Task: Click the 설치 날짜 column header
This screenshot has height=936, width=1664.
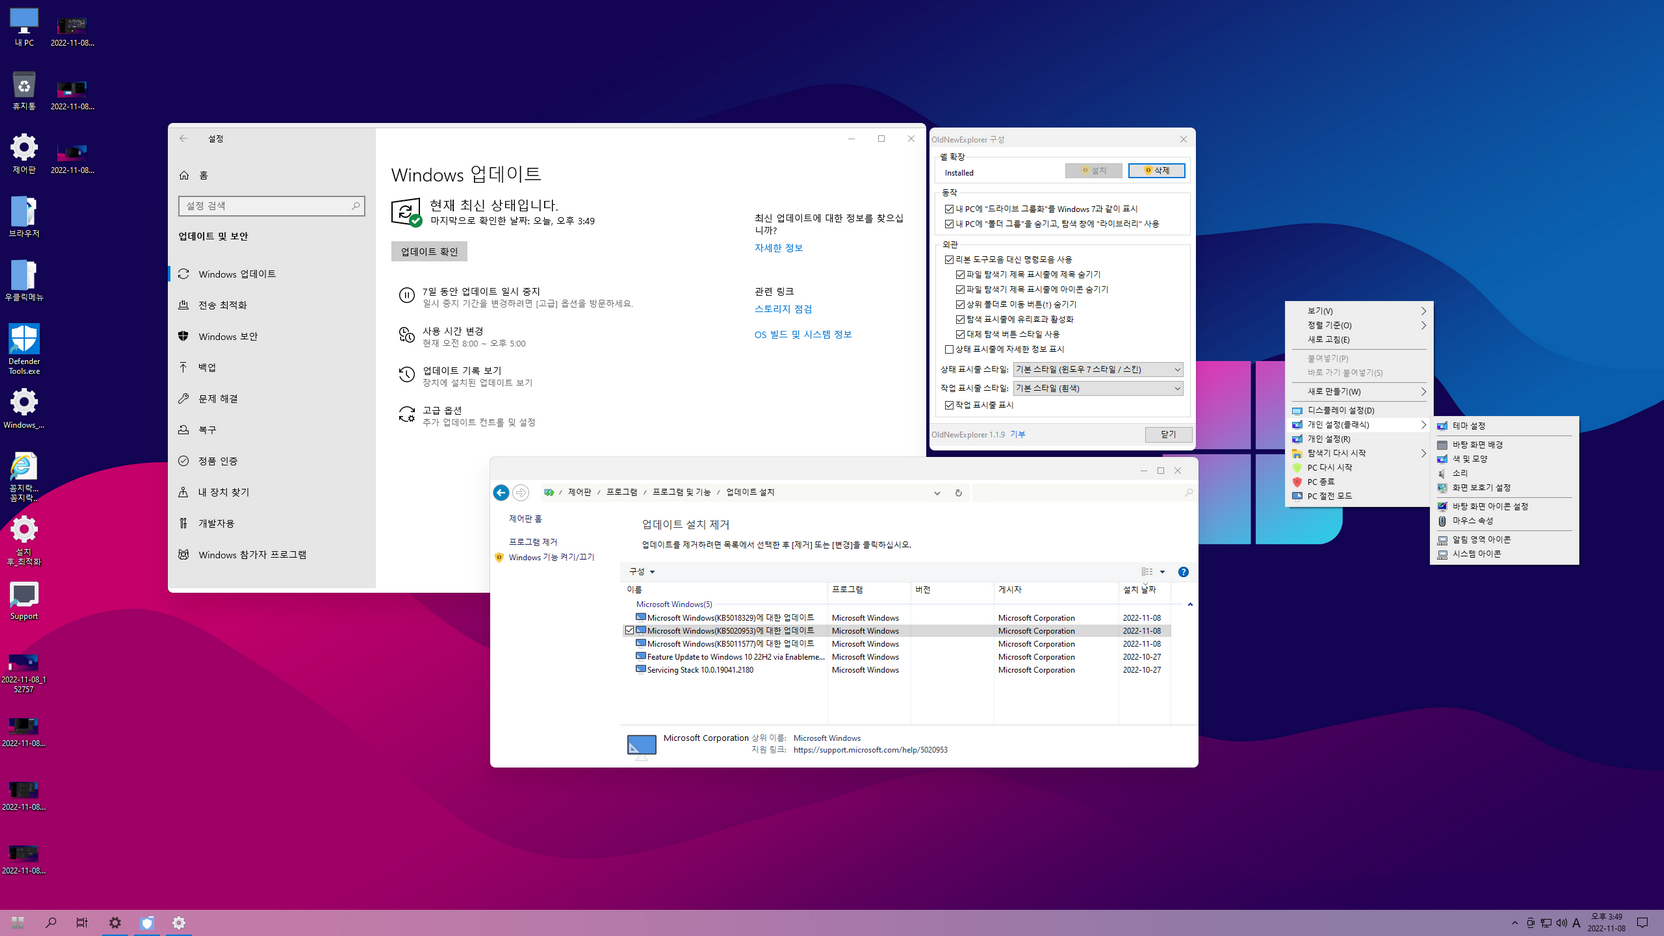Action: 1143,590
